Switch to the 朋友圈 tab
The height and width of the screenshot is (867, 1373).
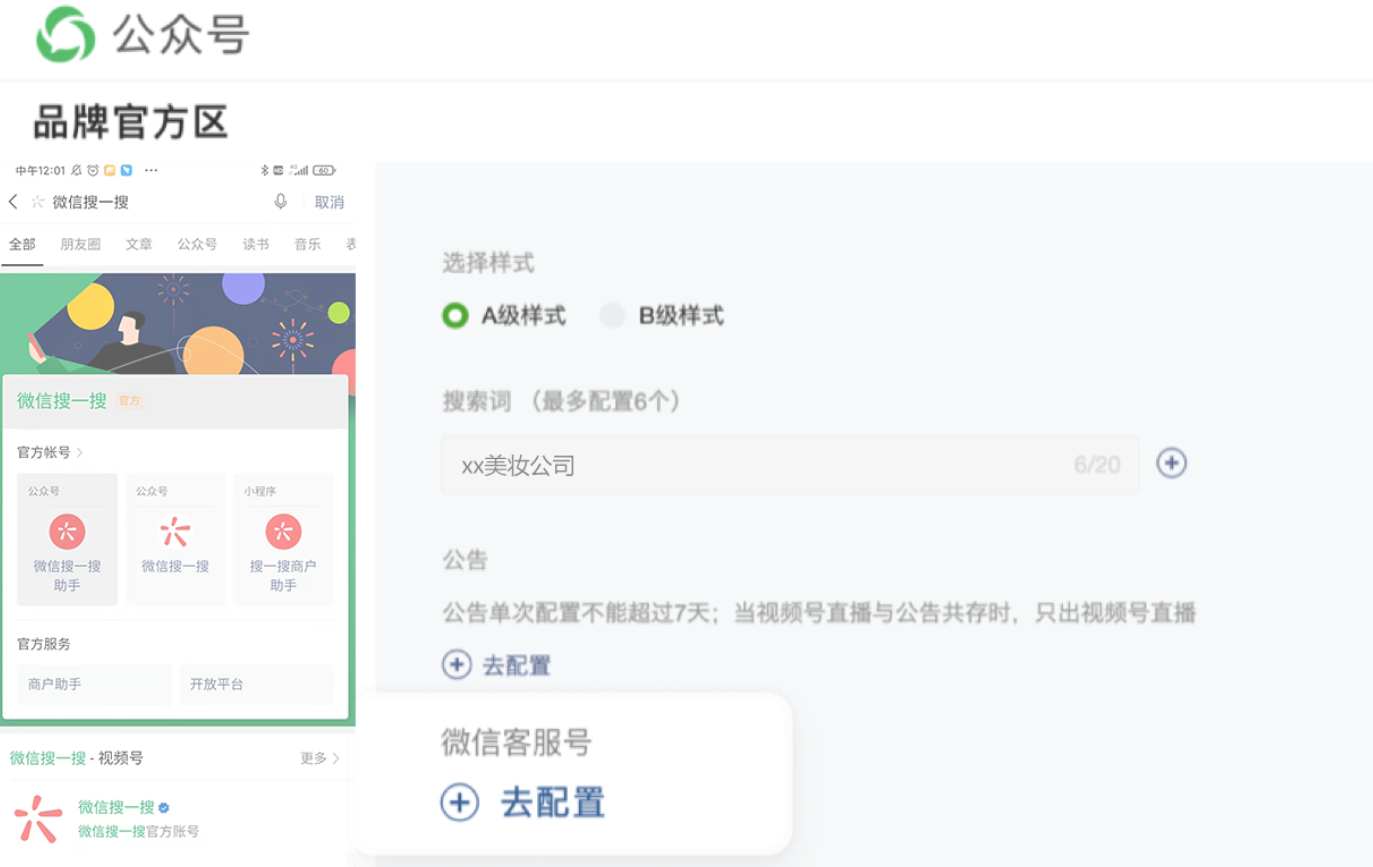pos(80,244)
